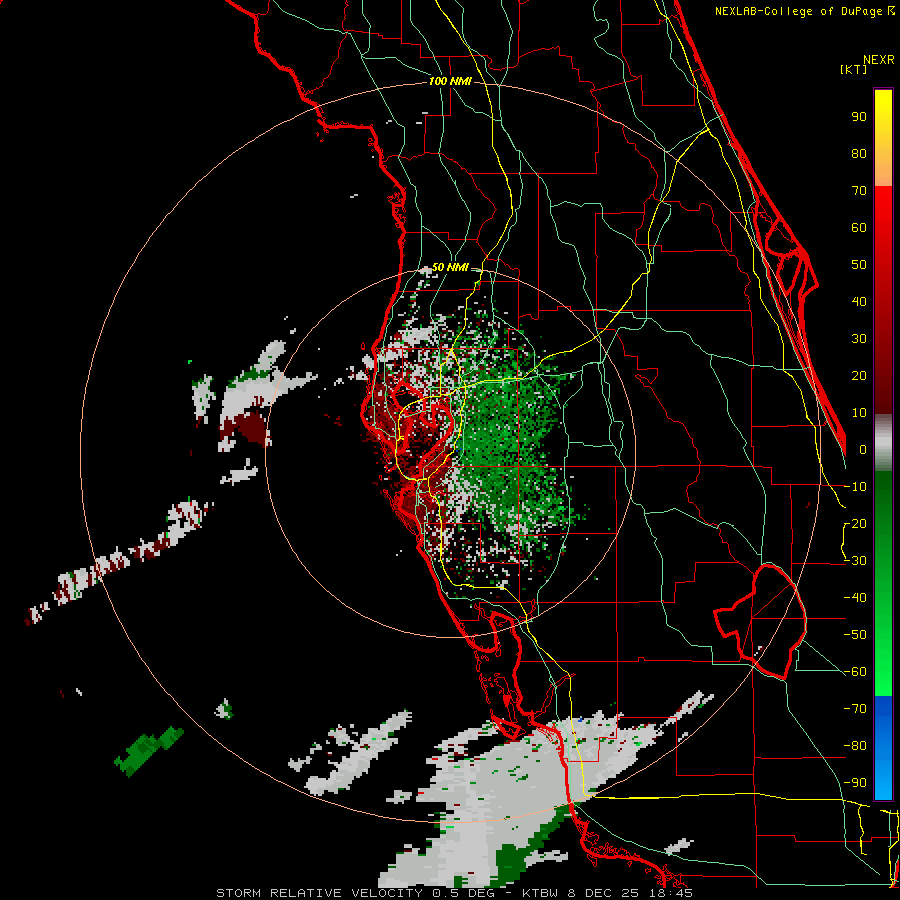Click the -10 value on the scale
The height and width of the screenshot is (900, 900).
(855, 487)
